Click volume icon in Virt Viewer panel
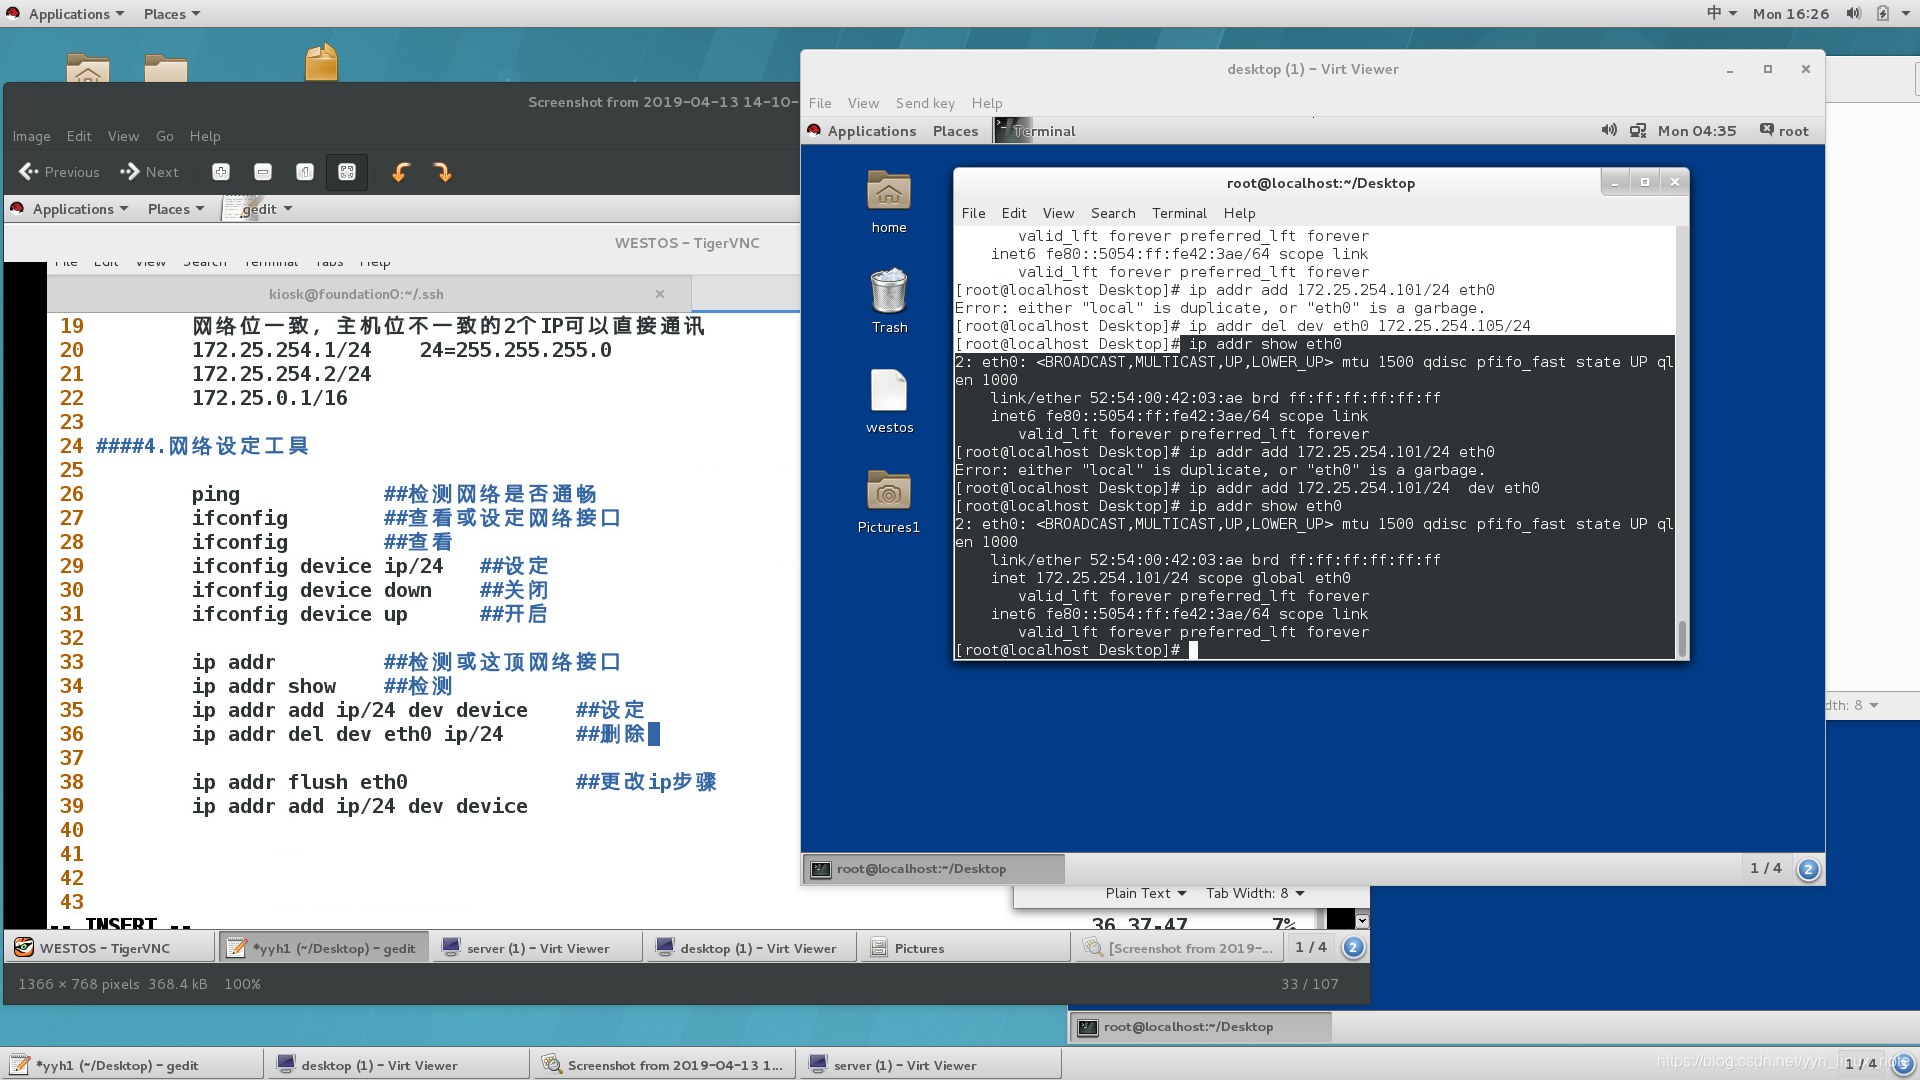Viewport: 1920px width, 1080px height. coord(1608,131)
